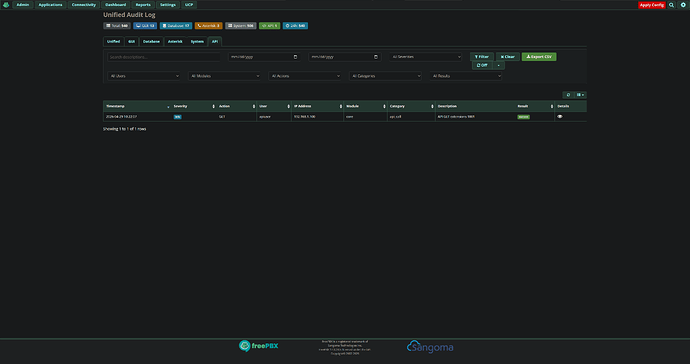Select the API tab
Screen dimensions: 690x364
(215, 42)
